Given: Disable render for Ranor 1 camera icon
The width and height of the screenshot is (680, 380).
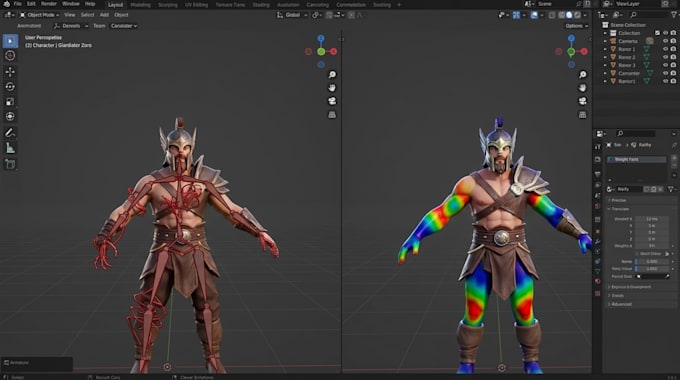Looking at the screenshot, I should click(x=673, y=49).
